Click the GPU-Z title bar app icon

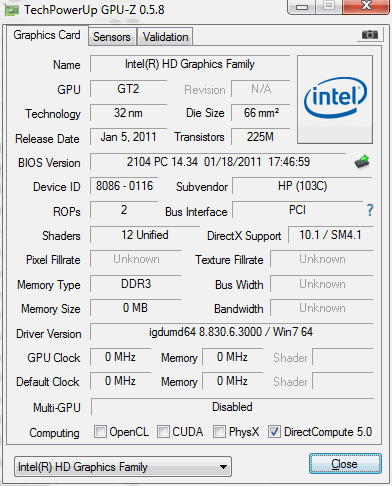(x=11, y=10)
